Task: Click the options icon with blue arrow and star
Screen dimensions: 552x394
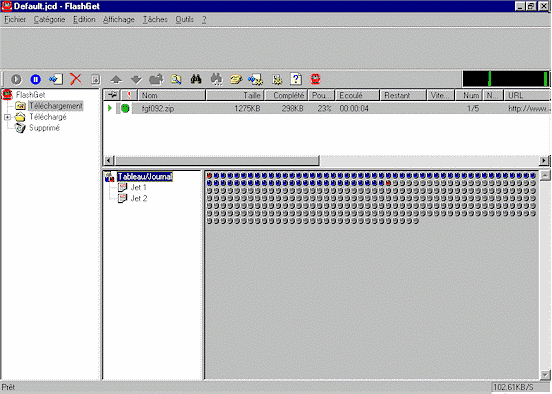Action: tap(256, 80)
